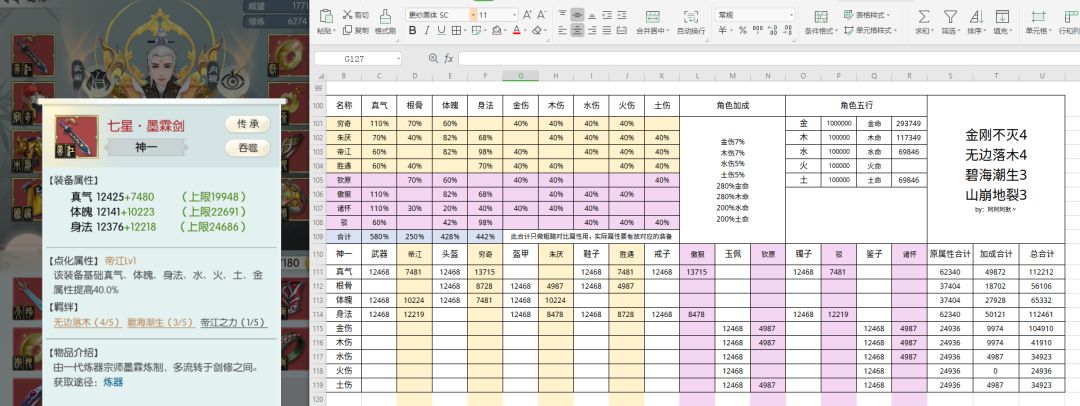1080x406 pixels.
Task: Click the increase decimal places icon
Action: click(x=772, y=30)
